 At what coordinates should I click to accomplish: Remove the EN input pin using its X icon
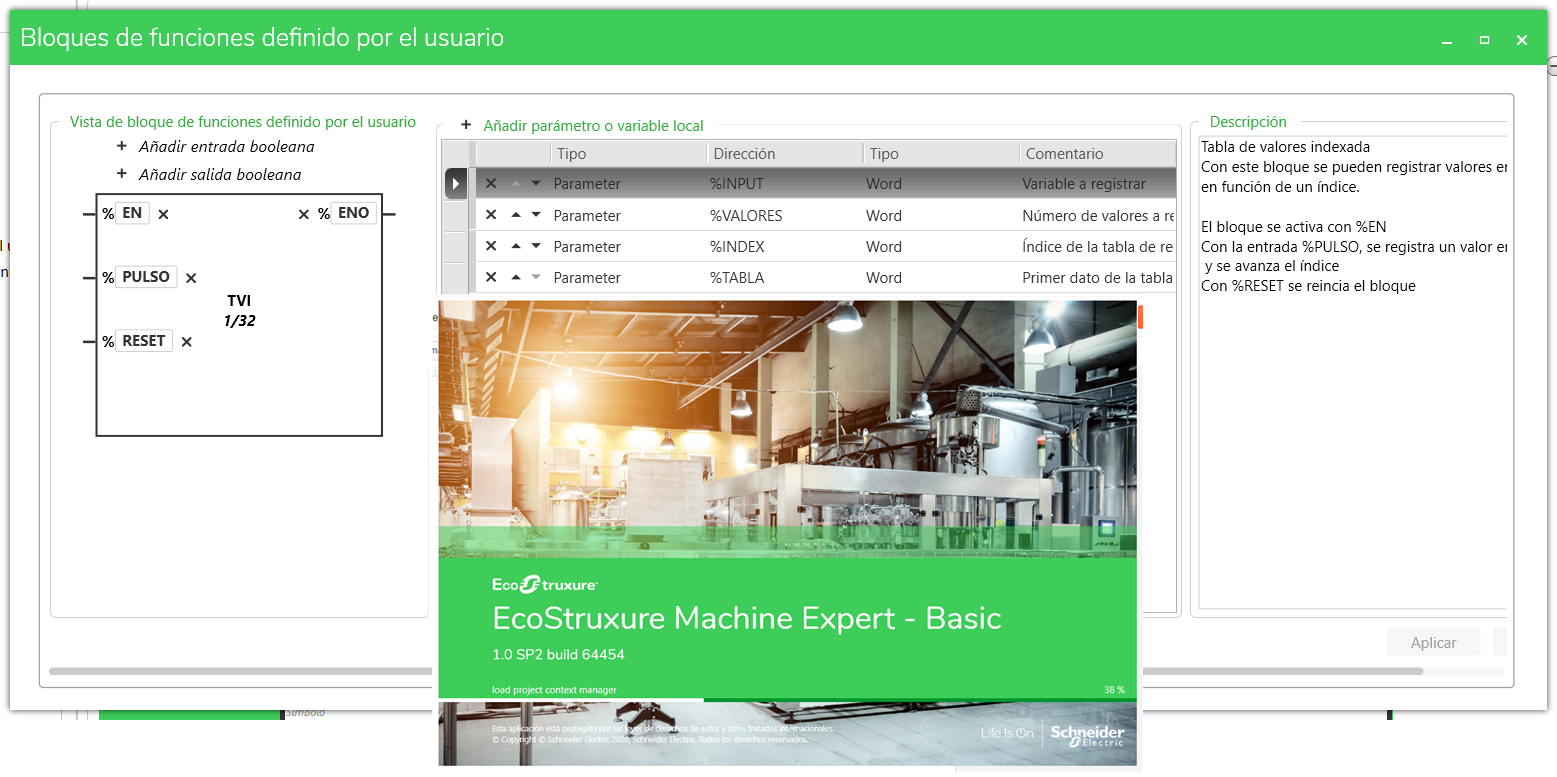(x=163, y=213)
